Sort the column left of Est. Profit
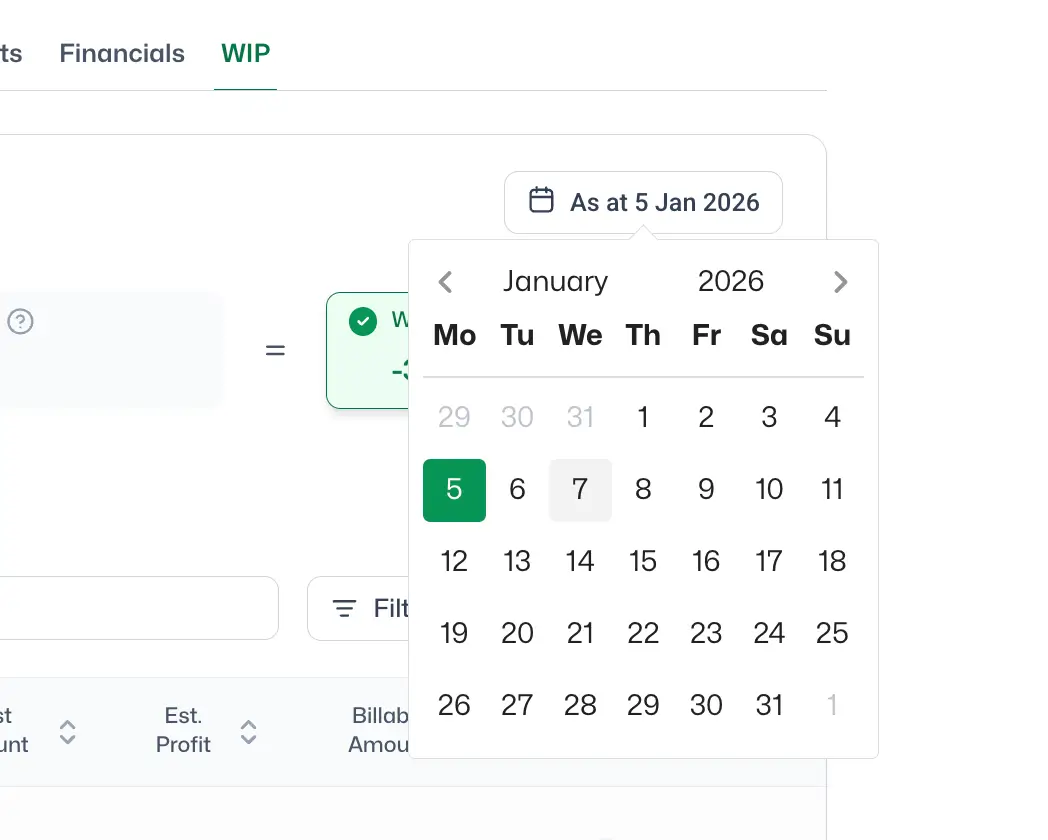The width and height of the screenshot is (1048, 840). point(68,732)
